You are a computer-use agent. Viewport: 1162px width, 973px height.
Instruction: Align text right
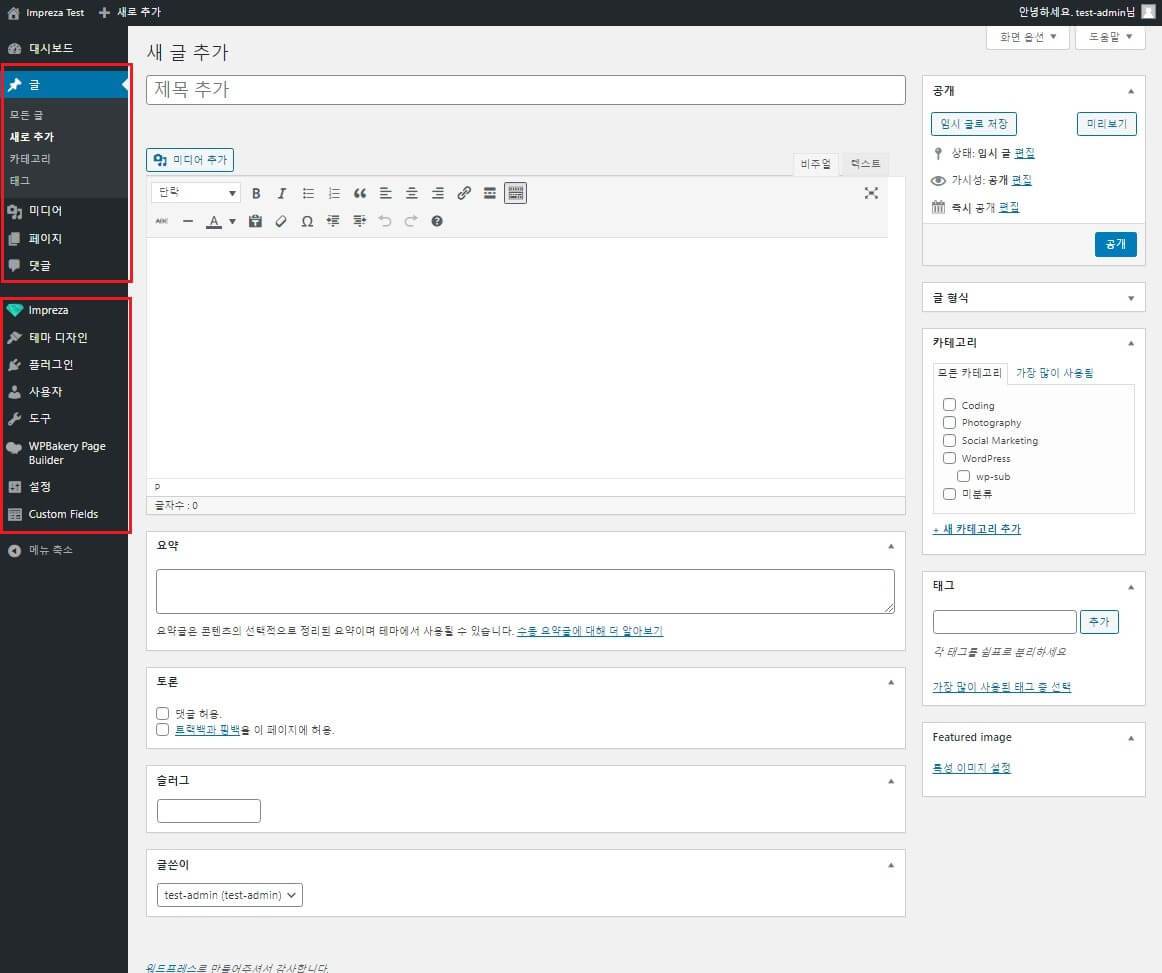(x=438, y=193)
